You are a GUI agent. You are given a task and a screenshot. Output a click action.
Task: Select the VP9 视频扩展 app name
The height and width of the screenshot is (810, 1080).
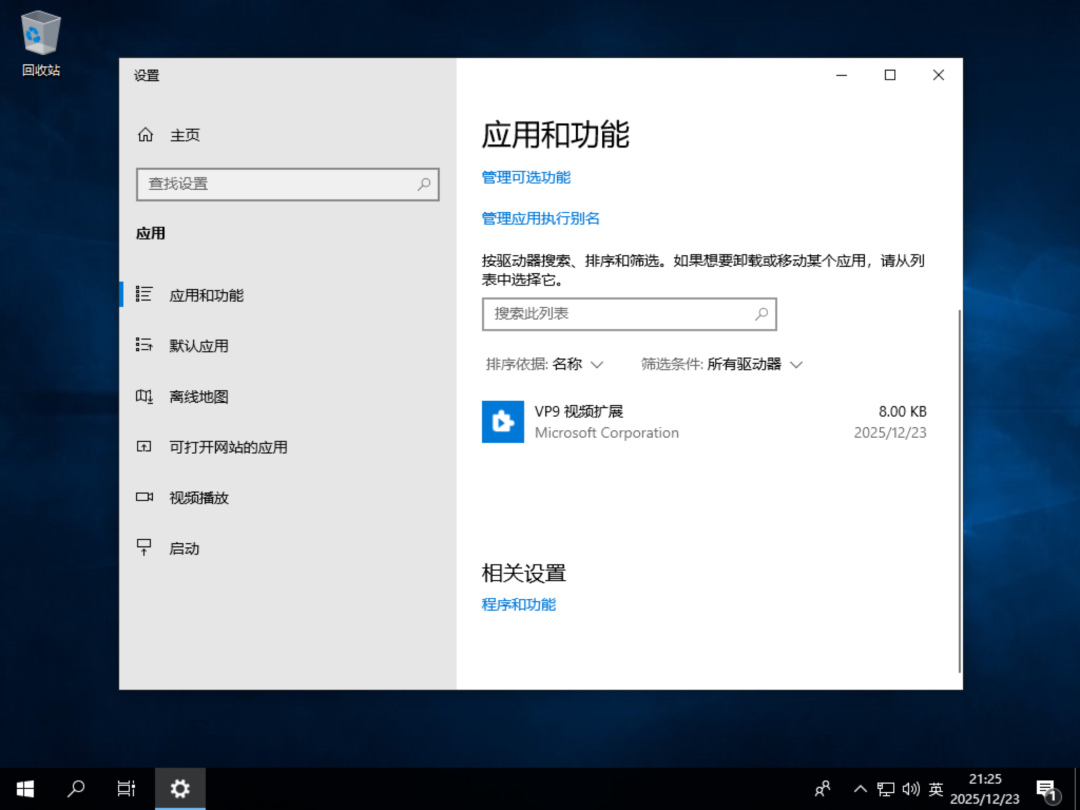pyautogui.click(x=579, y=411)
